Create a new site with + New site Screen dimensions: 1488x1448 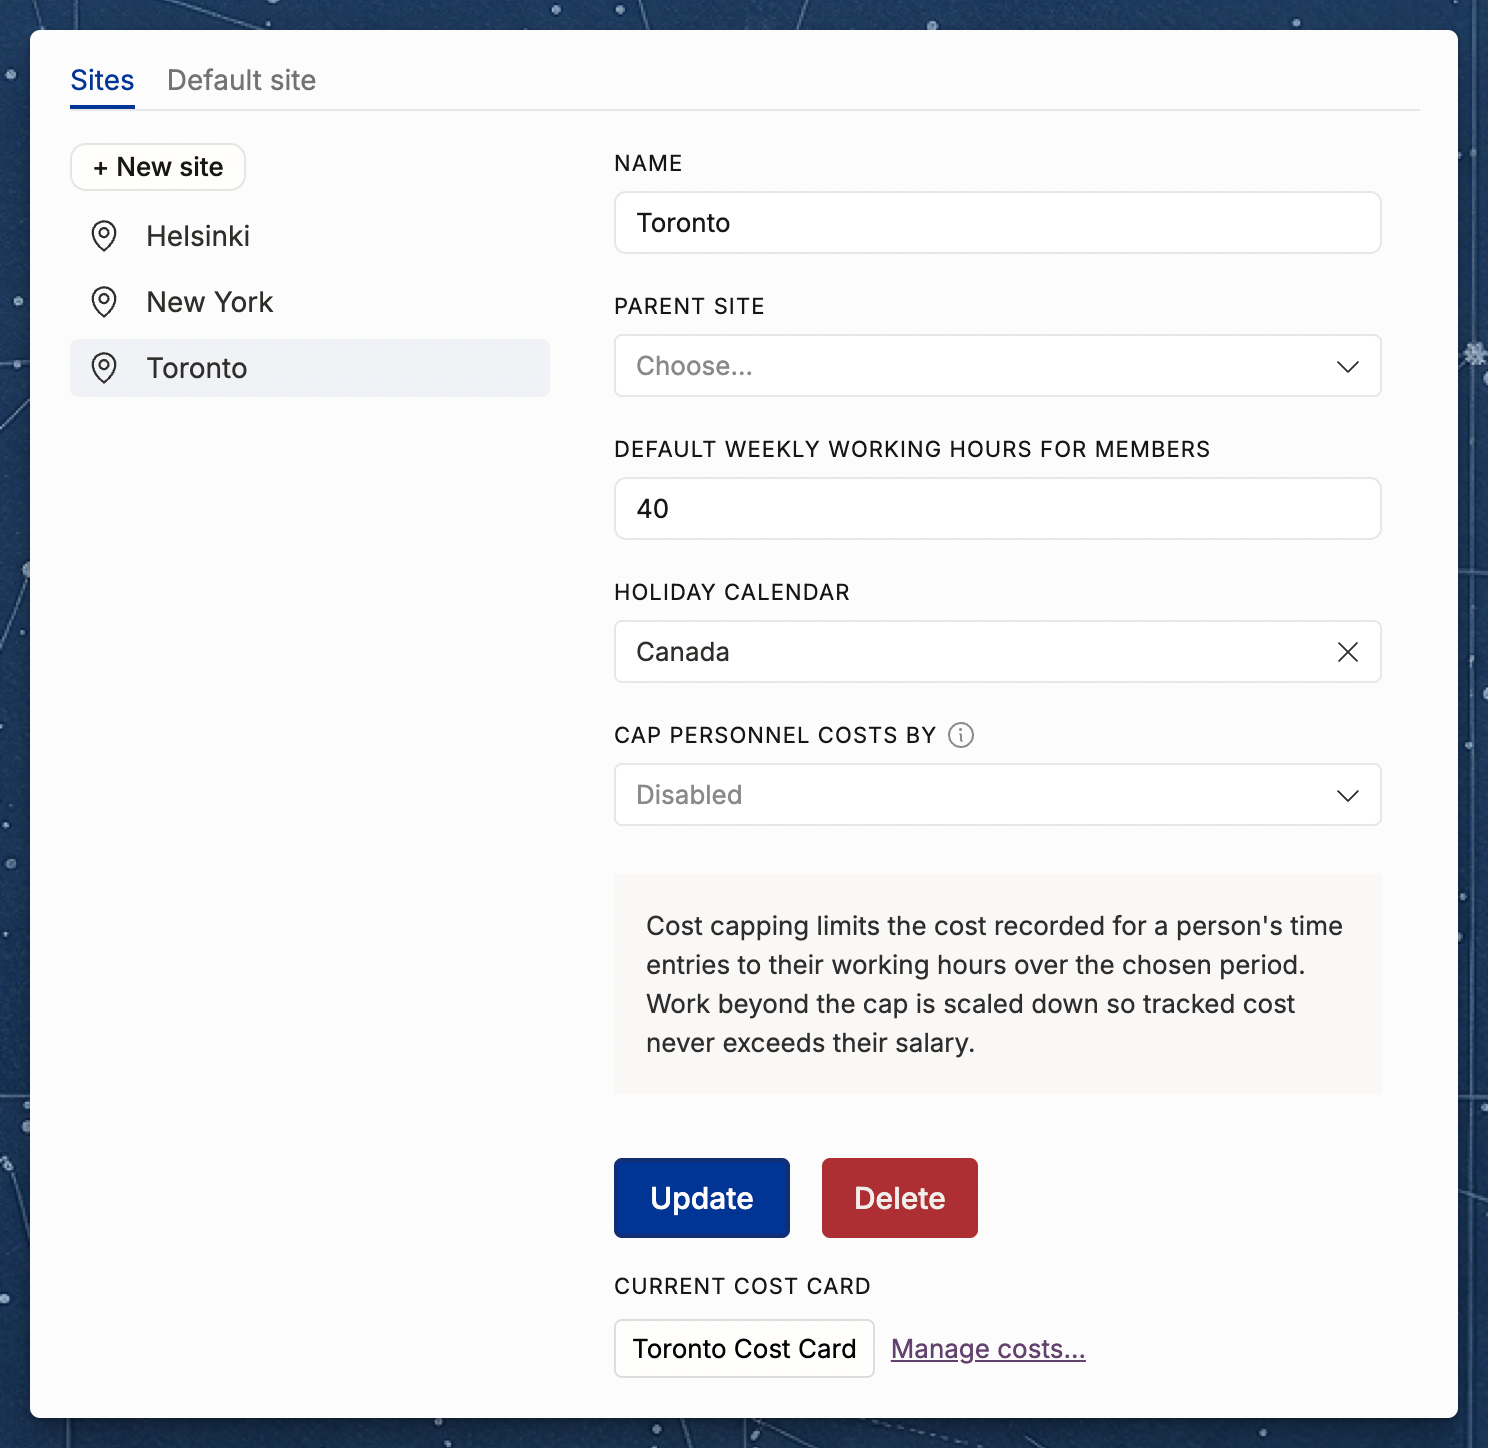click(x=158, y=167)
